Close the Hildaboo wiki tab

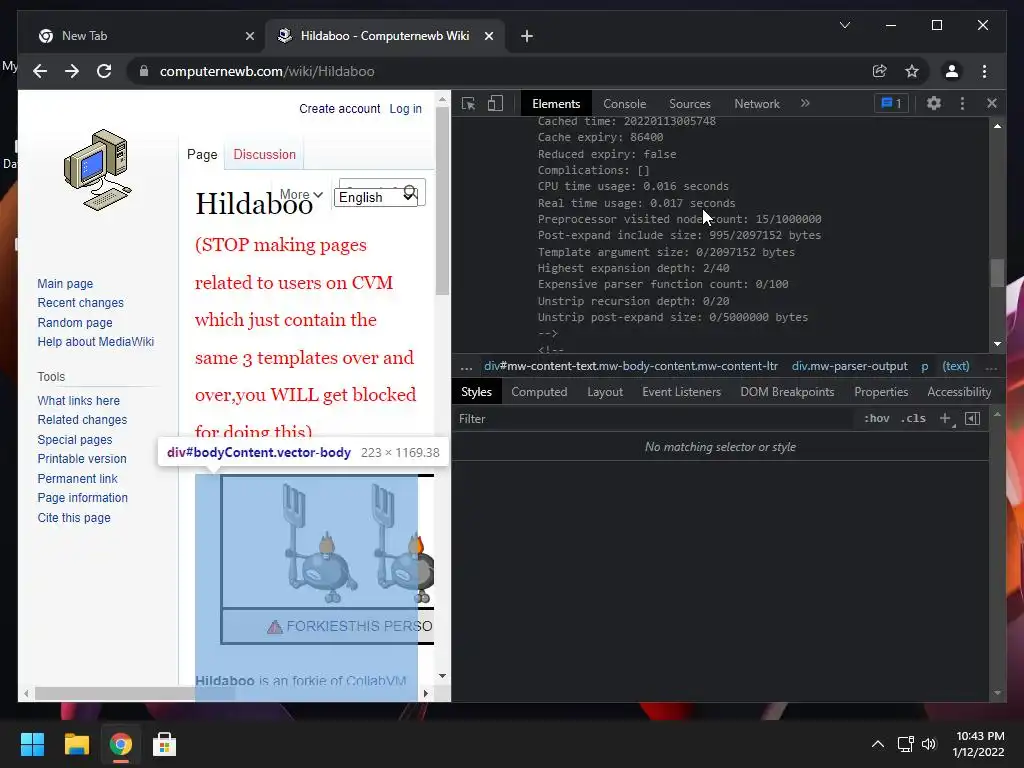pyautogui.click(x=488, y=36)
